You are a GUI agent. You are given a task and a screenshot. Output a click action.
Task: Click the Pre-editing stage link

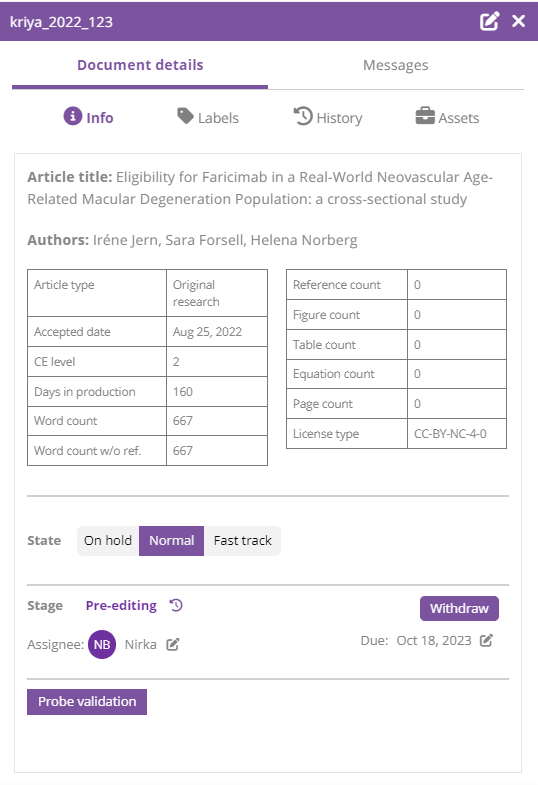click(x=121, y=605)
